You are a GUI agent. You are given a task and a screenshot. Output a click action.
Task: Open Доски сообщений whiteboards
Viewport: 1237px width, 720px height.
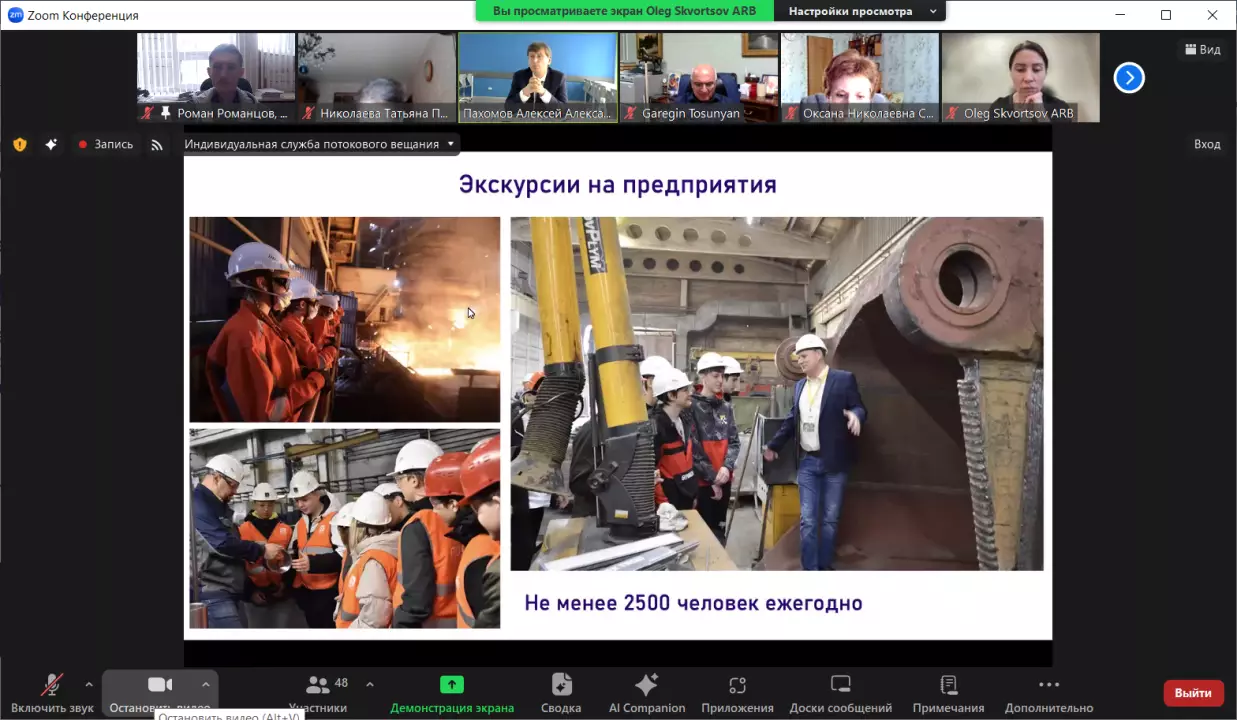coord(840,693)
